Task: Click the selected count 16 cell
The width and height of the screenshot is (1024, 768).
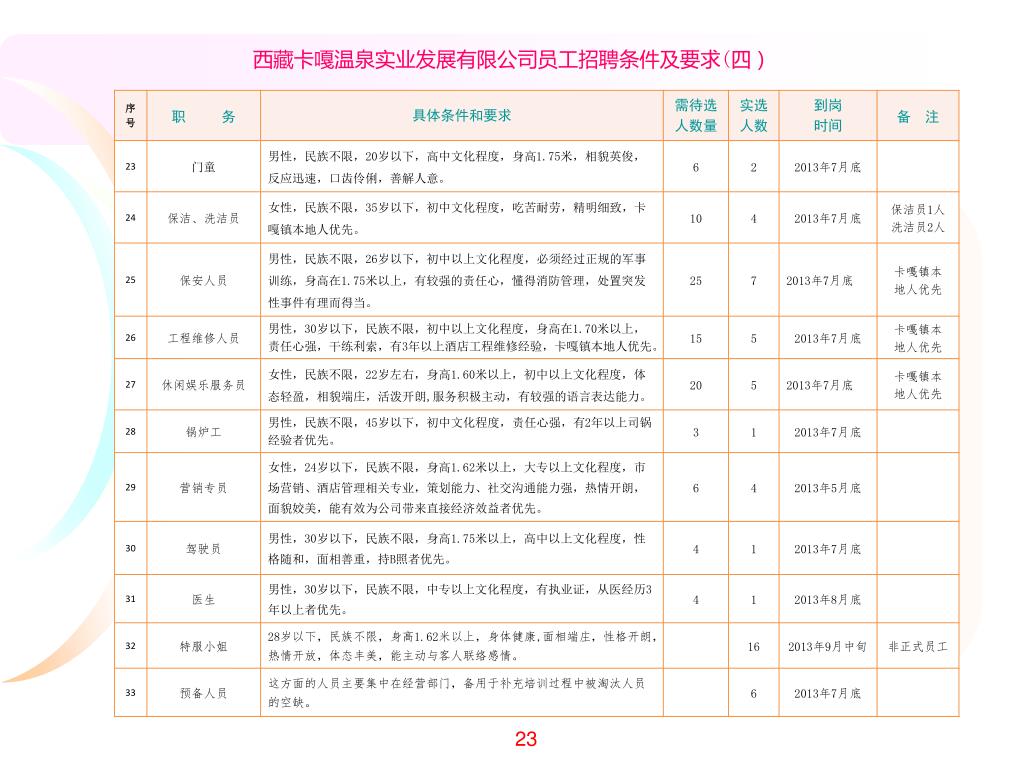Action: point(754,647)
